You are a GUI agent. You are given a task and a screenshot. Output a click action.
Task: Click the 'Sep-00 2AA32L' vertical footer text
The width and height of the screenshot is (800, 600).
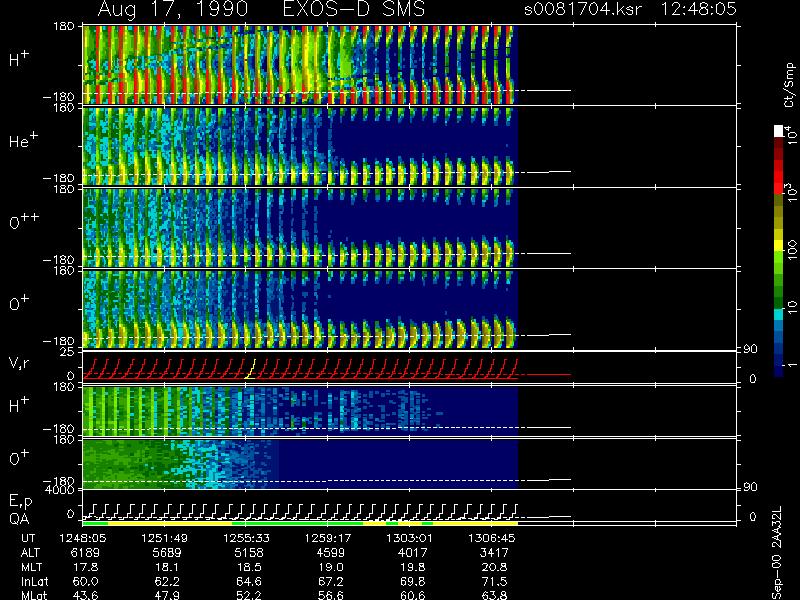tap(777, 553)
